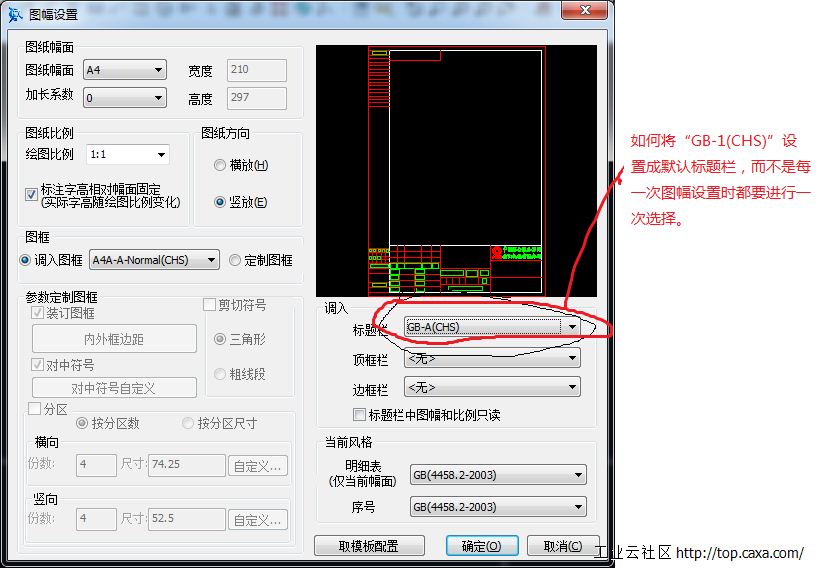Screen dimensions: 819x568
Task: Open the 图纸幅面 A4 dropdown
Action: click(125, 69)
